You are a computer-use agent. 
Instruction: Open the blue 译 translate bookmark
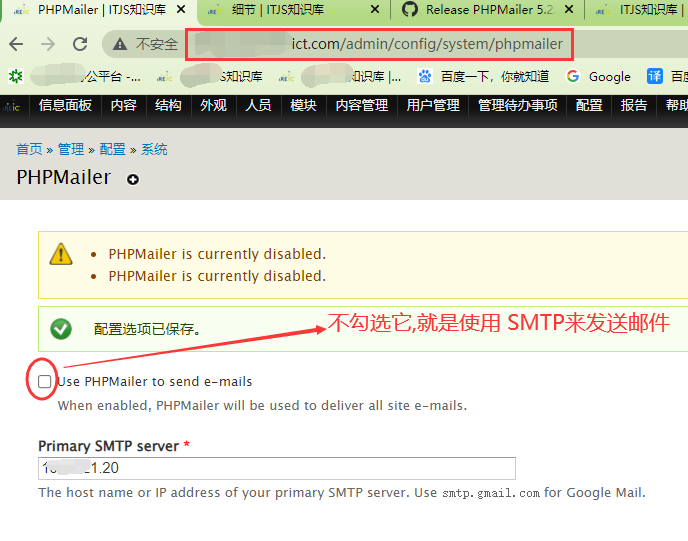click(654, 76)
